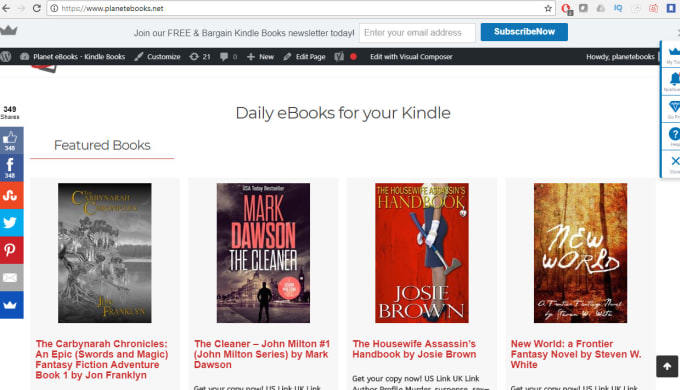
Task: Go back with the browser back arrow
Action: [x=6, y=8]
